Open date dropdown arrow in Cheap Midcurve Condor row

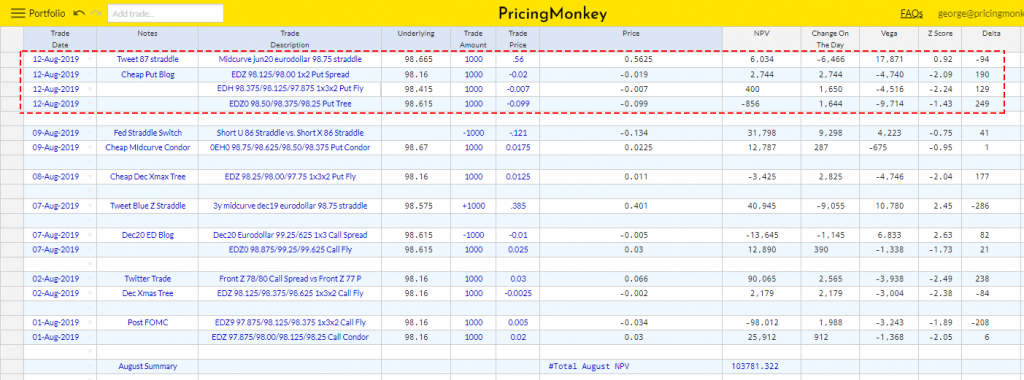pos(90,148)
